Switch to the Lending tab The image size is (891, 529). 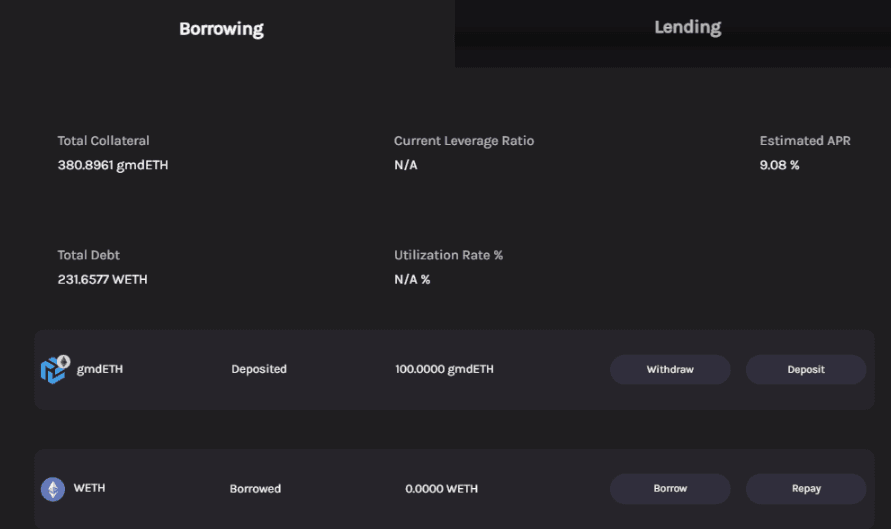coord(688,27)
